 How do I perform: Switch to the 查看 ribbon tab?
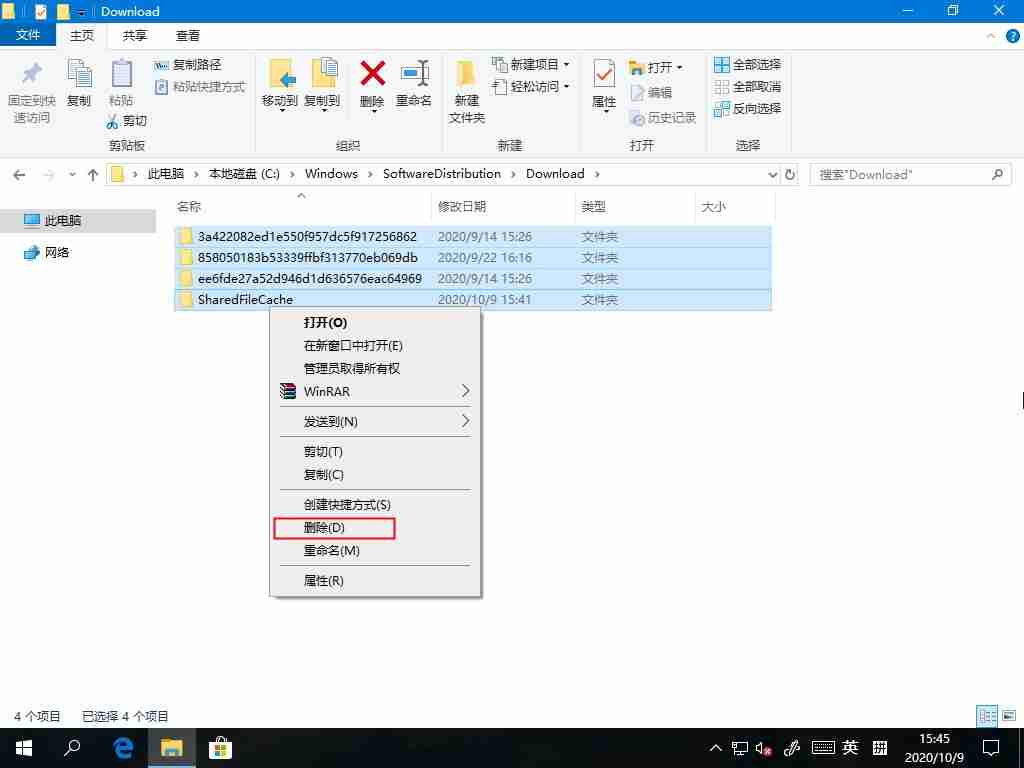pos(188,35)
